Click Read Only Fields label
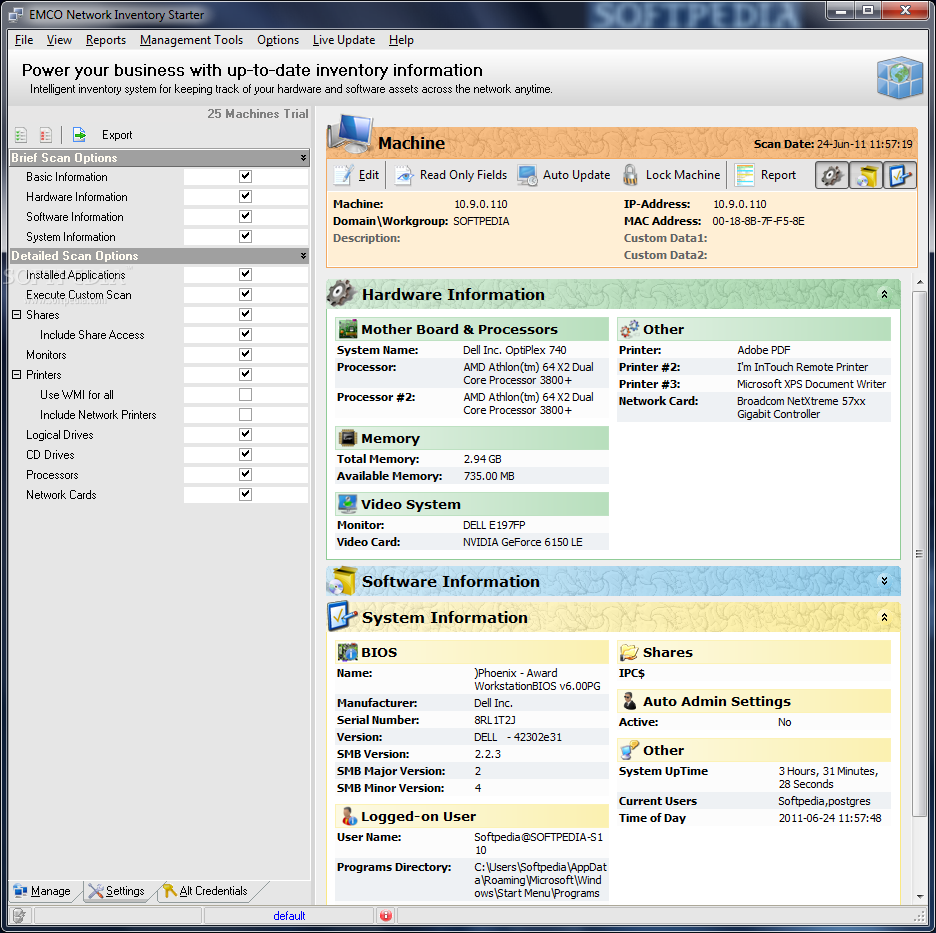The width and height of the screenshot is (936, 933). pos(463,175)
